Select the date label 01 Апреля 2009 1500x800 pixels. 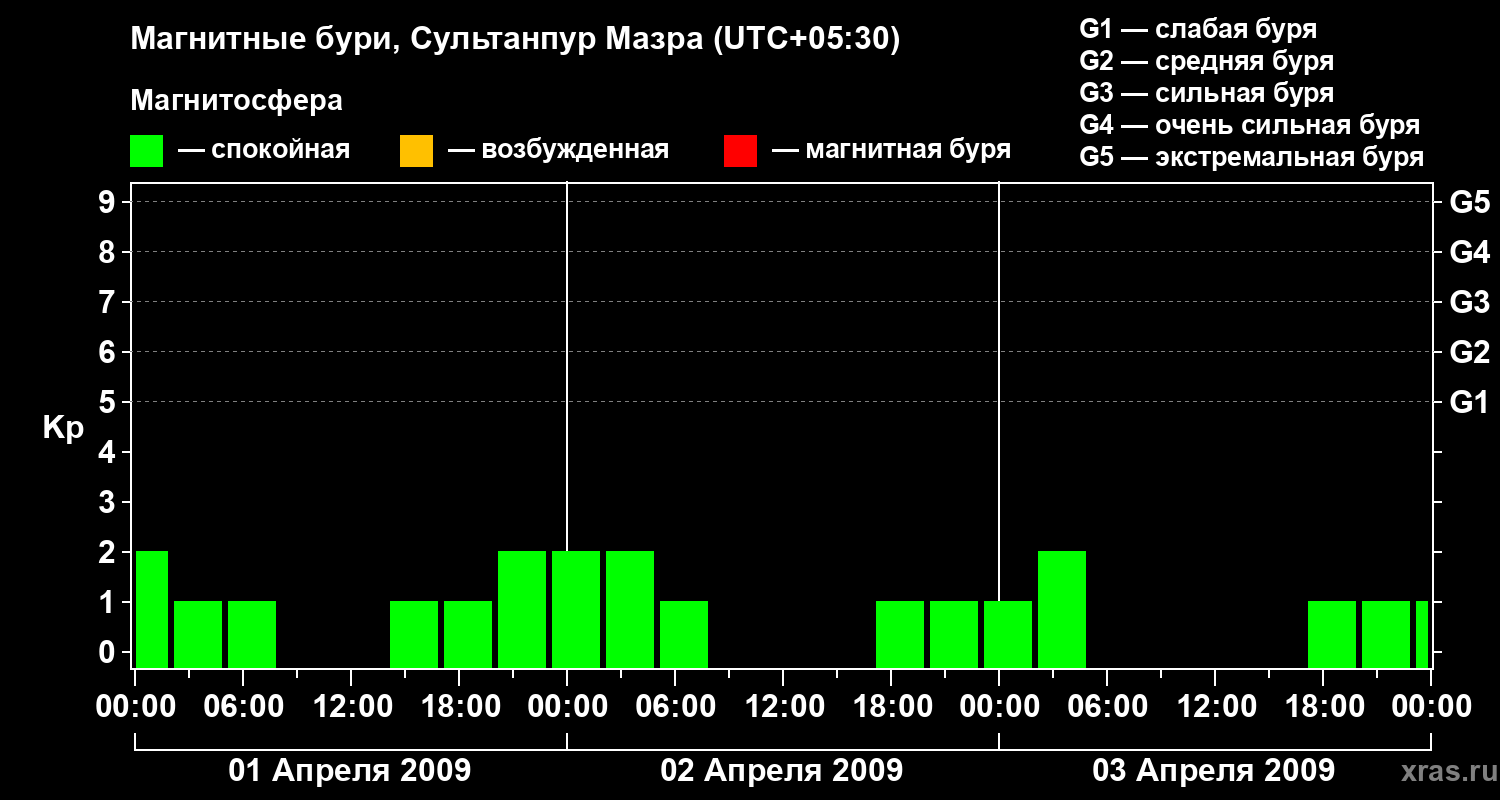(350, 771)
